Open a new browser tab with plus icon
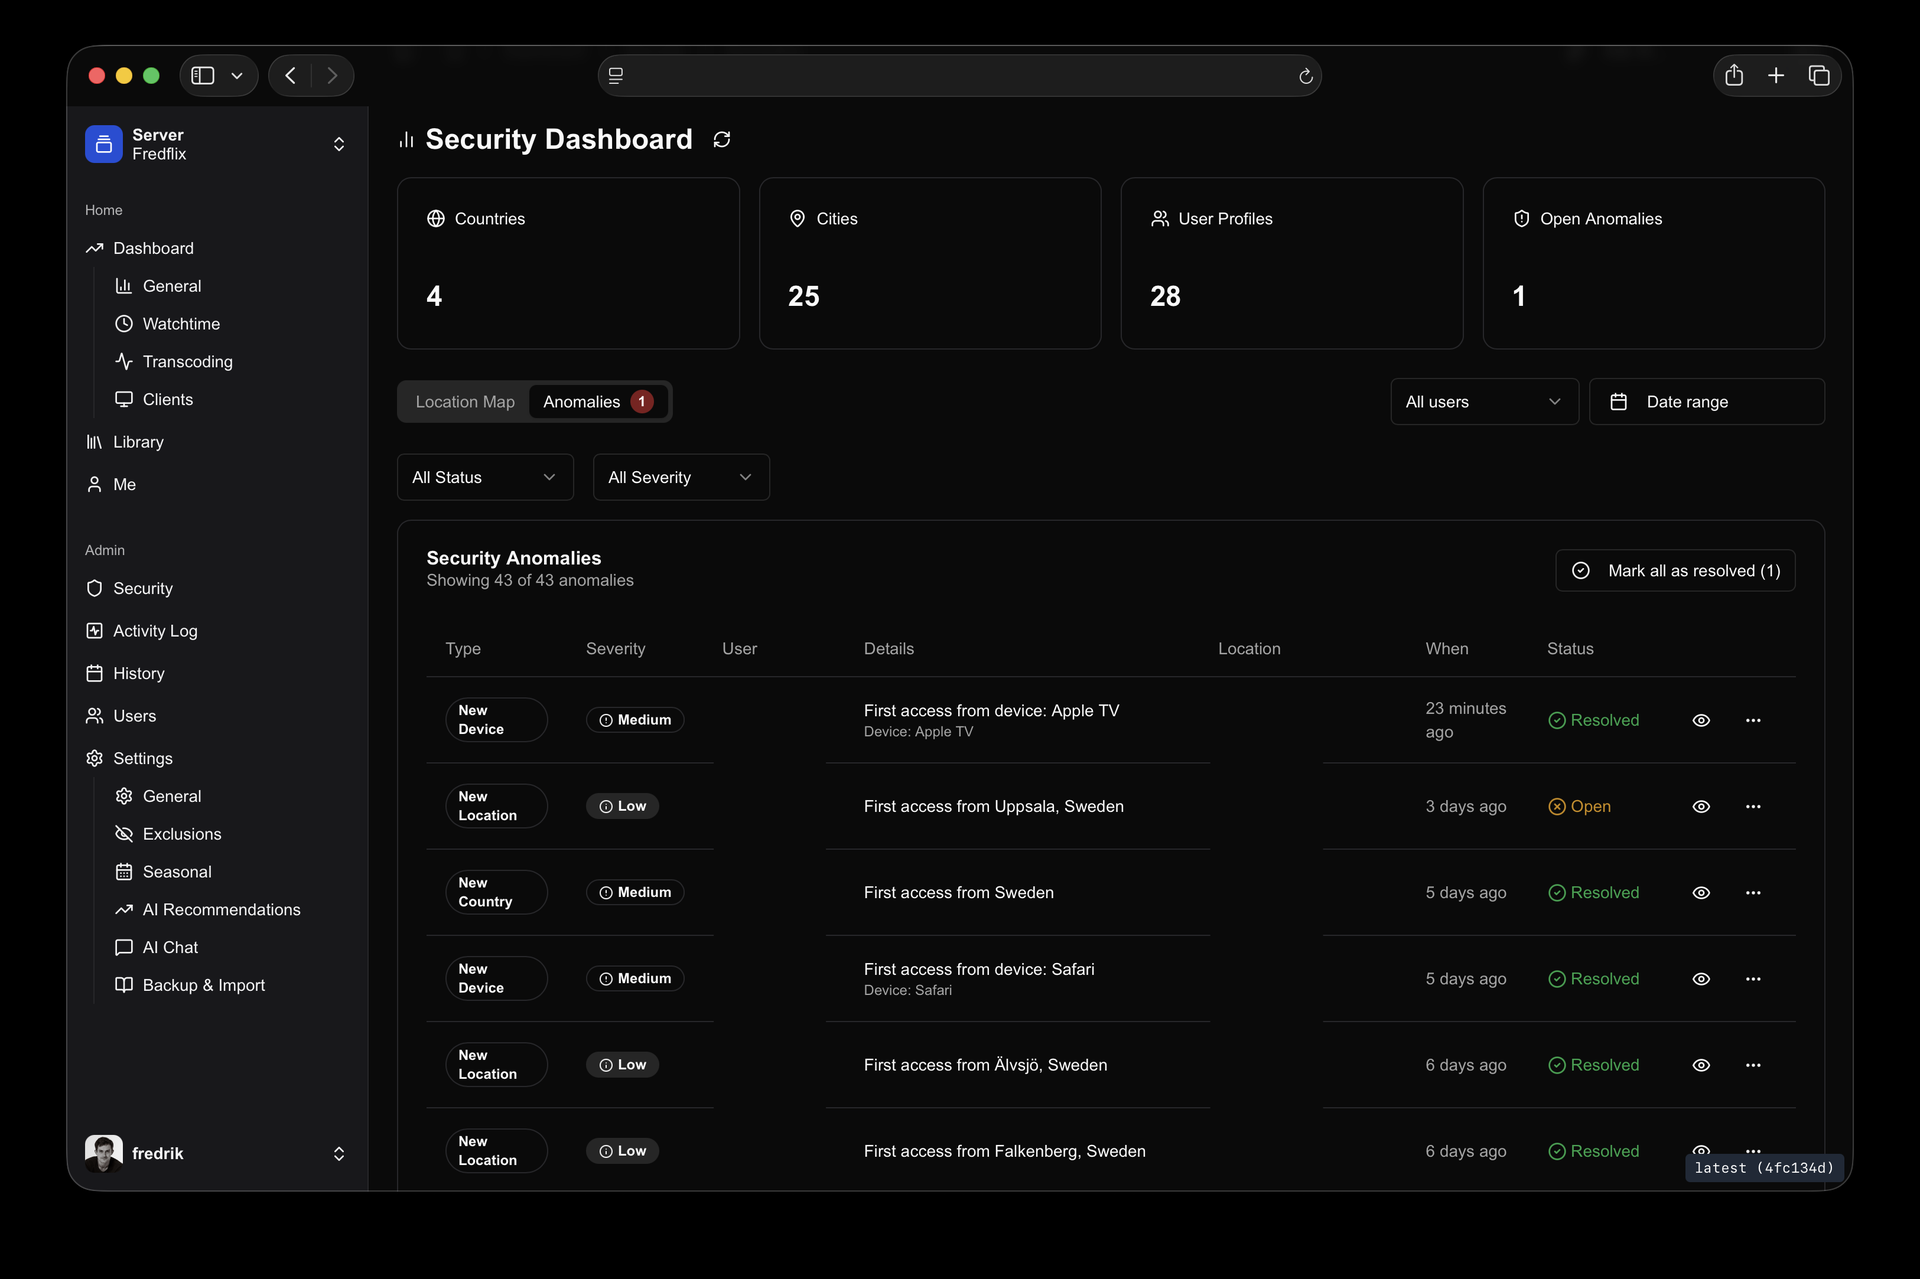1920x1279 pixels. click(1776, 75)
